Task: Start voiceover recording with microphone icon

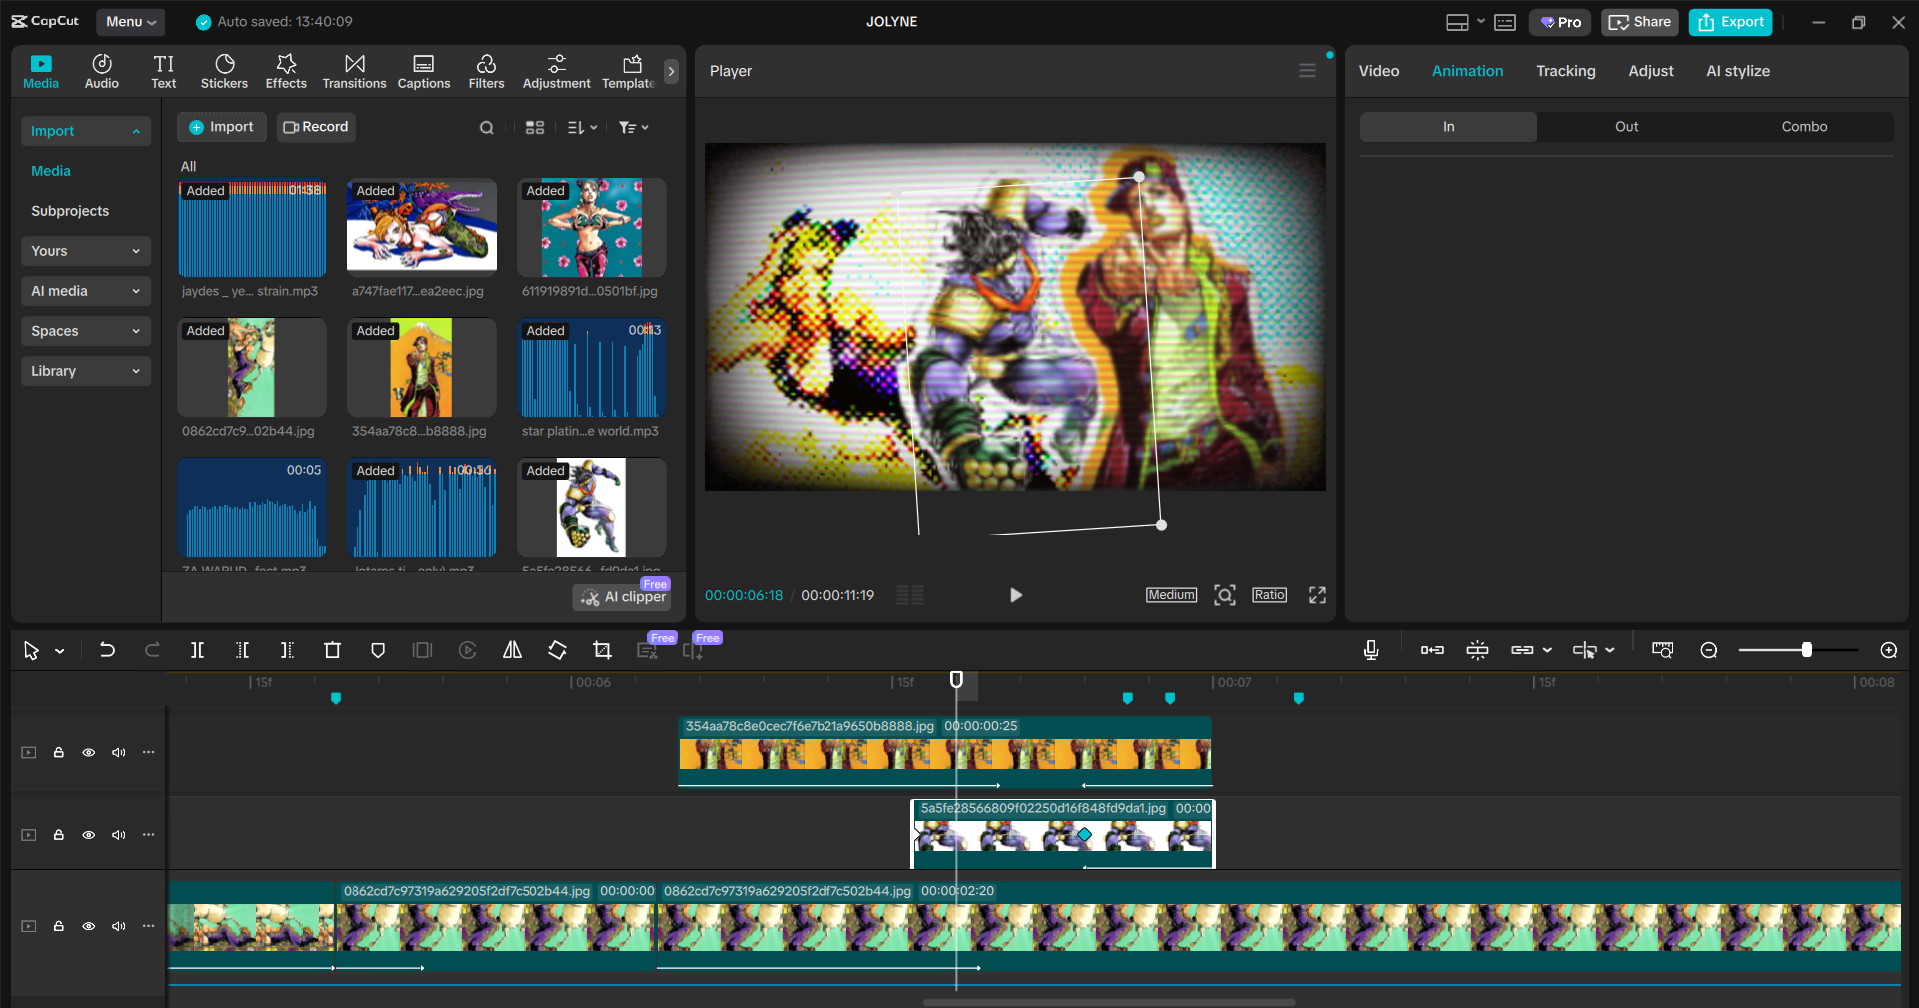Action: pos(1371,650)
